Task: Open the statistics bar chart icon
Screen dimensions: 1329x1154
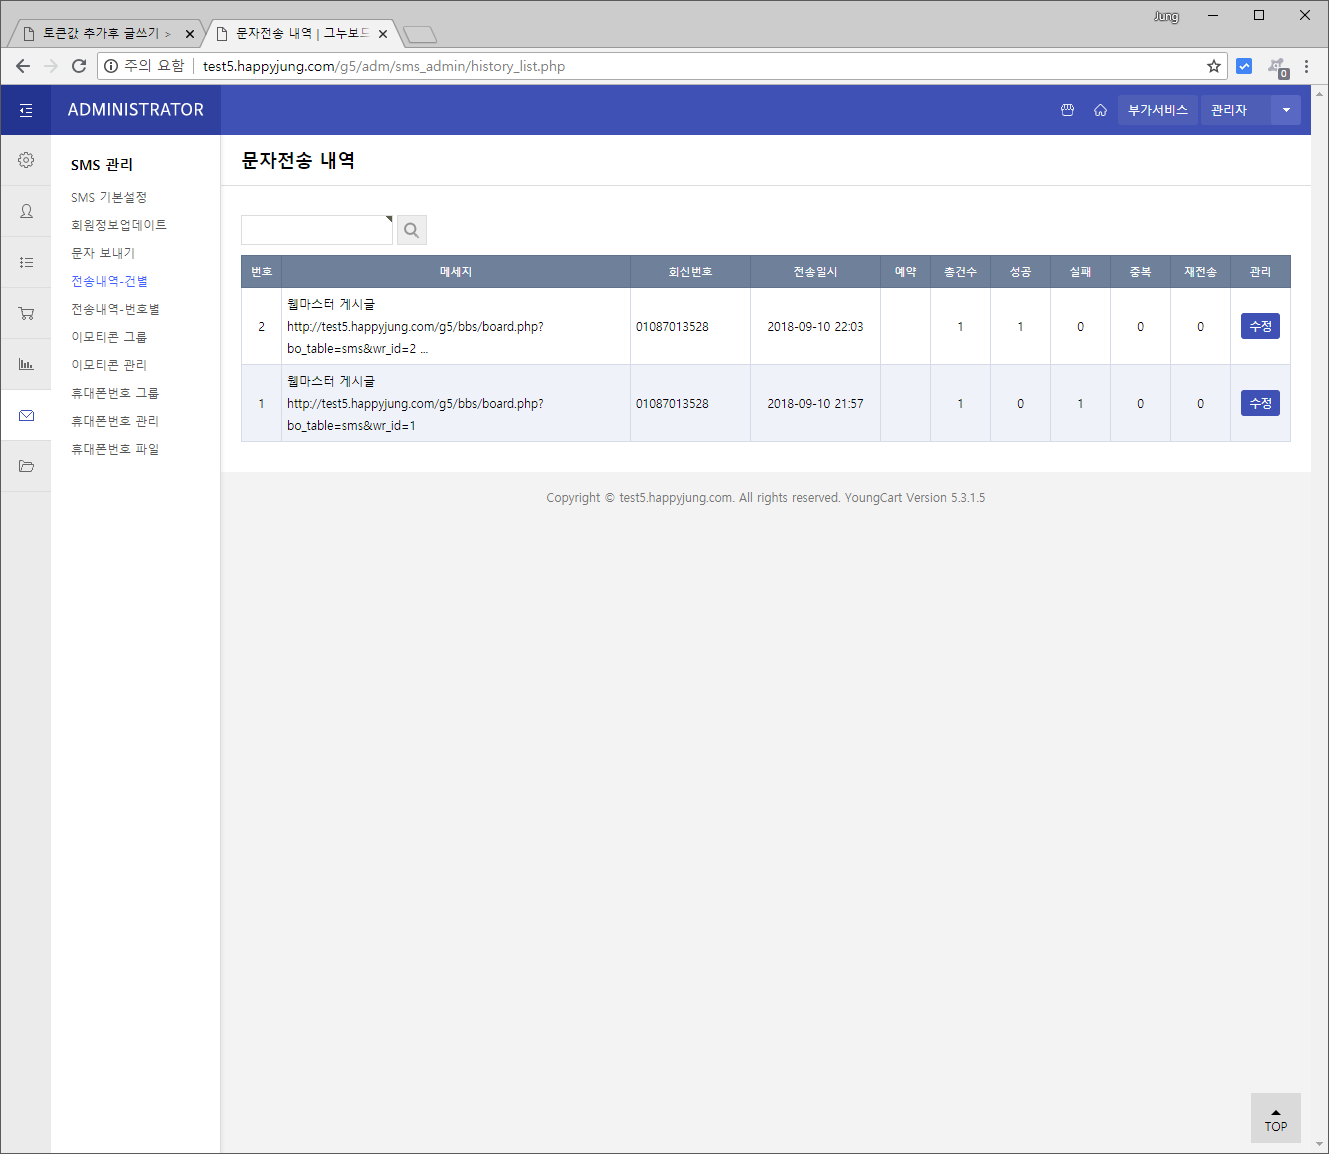Action: [x=26, y=364]
